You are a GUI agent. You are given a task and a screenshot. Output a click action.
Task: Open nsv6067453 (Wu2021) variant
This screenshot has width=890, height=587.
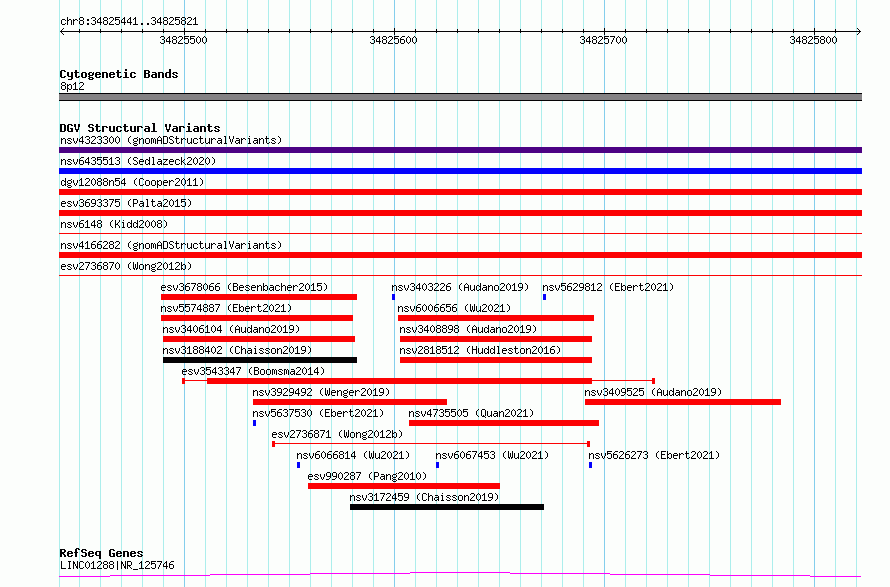coord(492,455)
